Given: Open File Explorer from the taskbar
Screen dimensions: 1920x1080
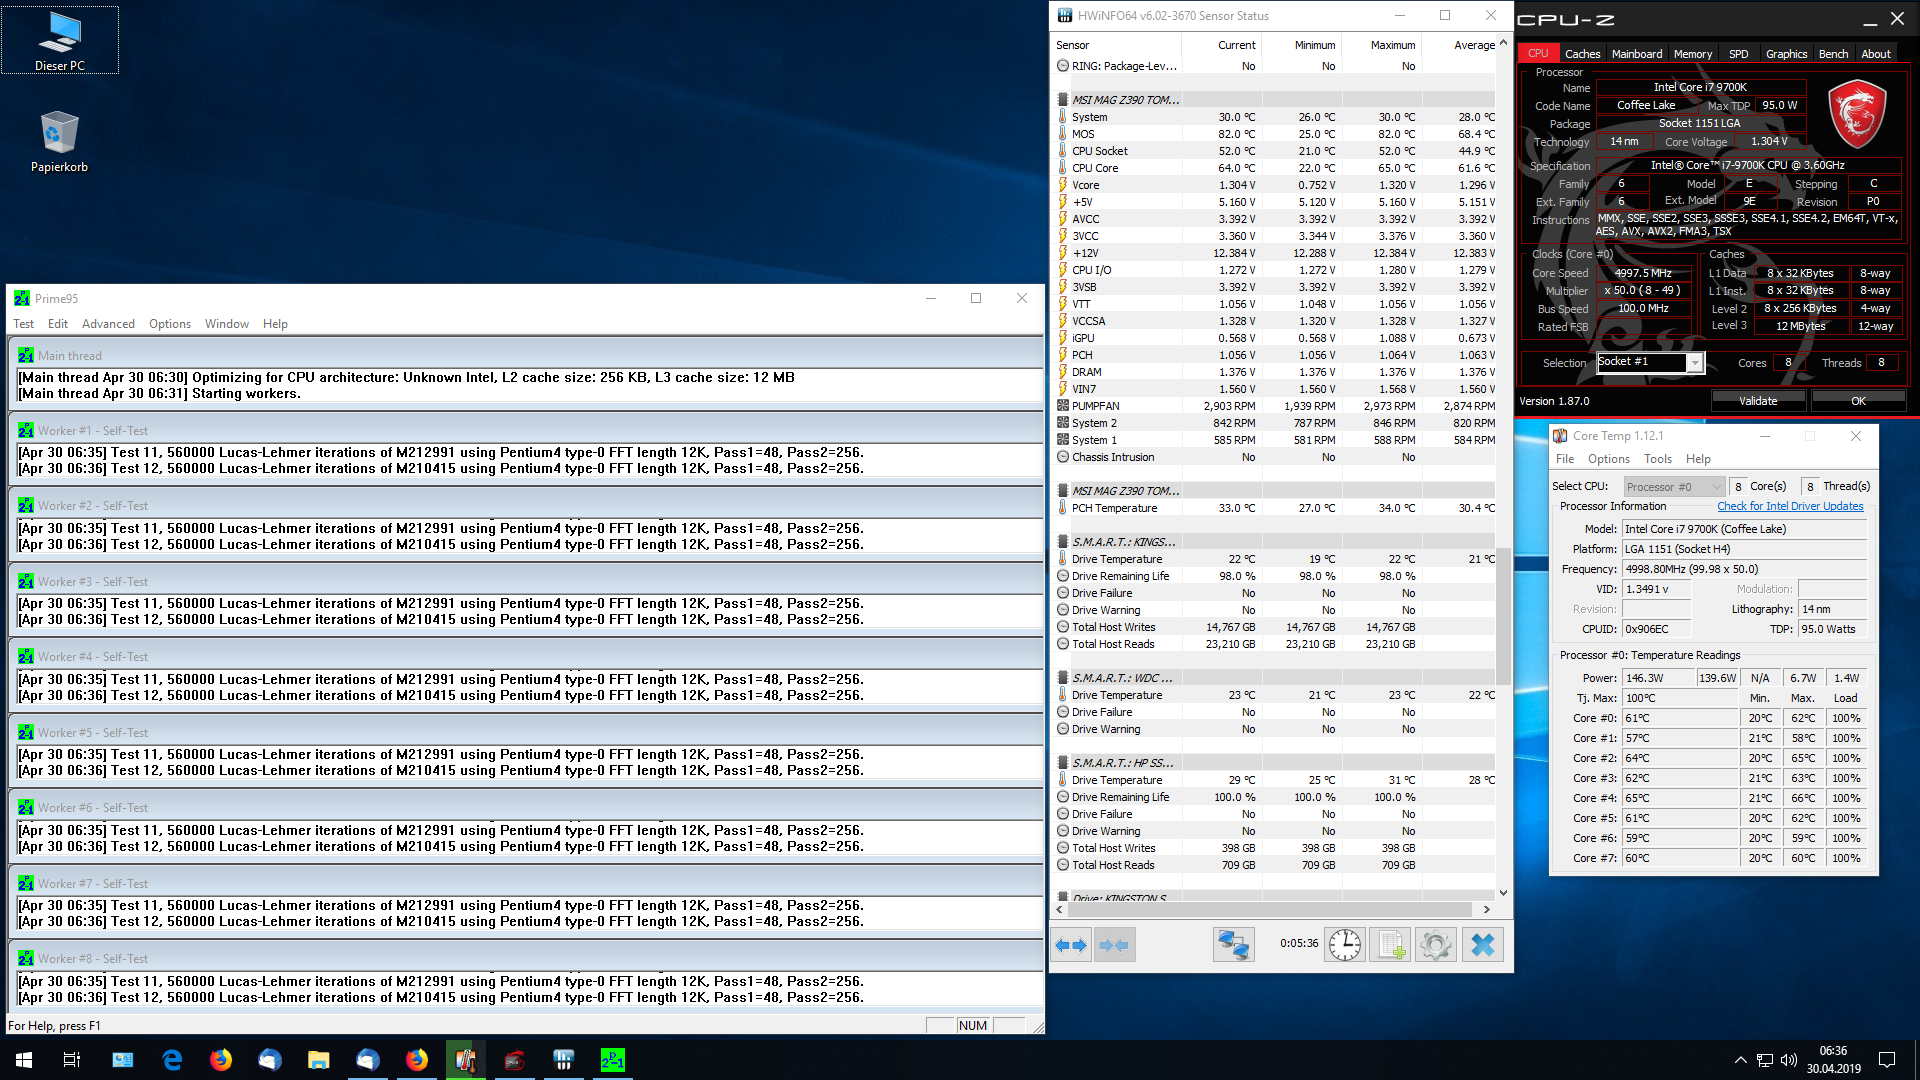Looking at the screenshot, I should pos(318,1060).
